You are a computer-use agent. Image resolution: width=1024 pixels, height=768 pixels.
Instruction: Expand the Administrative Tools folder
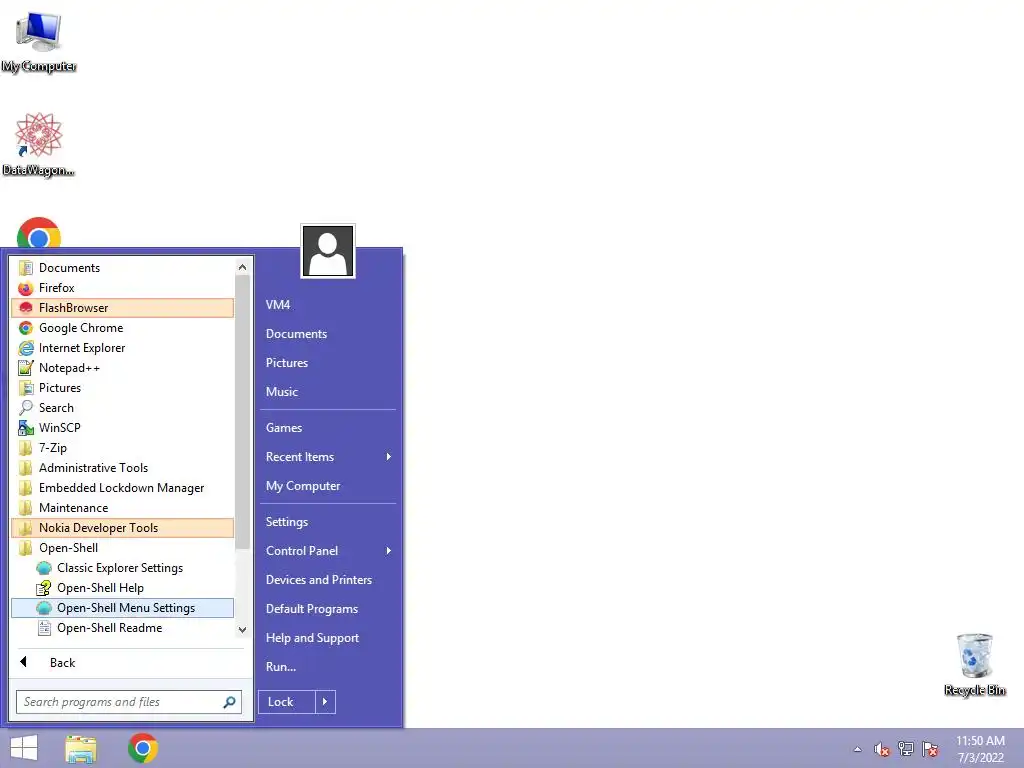point(122,468)
